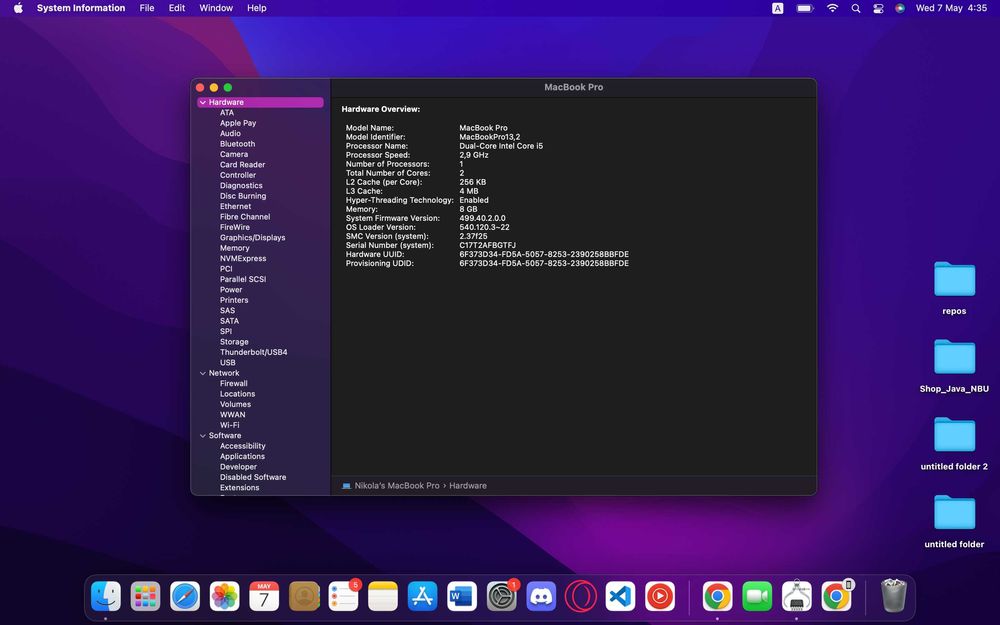Image resolution: width=1000 pixels, height=625 pixels.
Task: Select Firewall under Network
Action: pos(233,384)
